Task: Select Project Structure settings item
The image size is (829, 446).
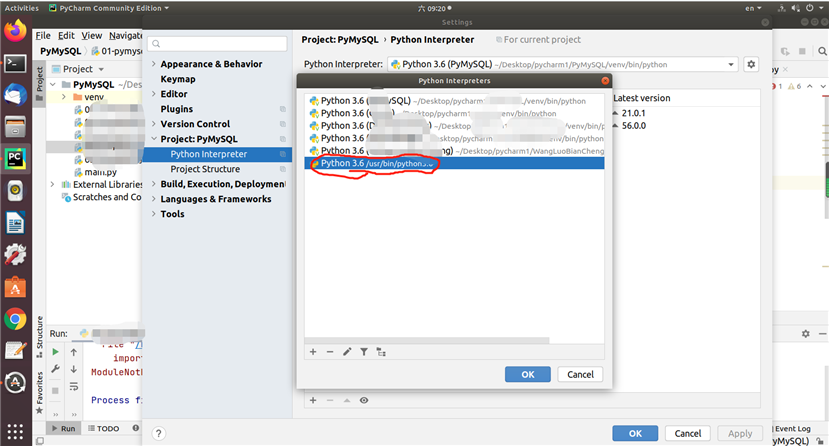Action: 205,169
